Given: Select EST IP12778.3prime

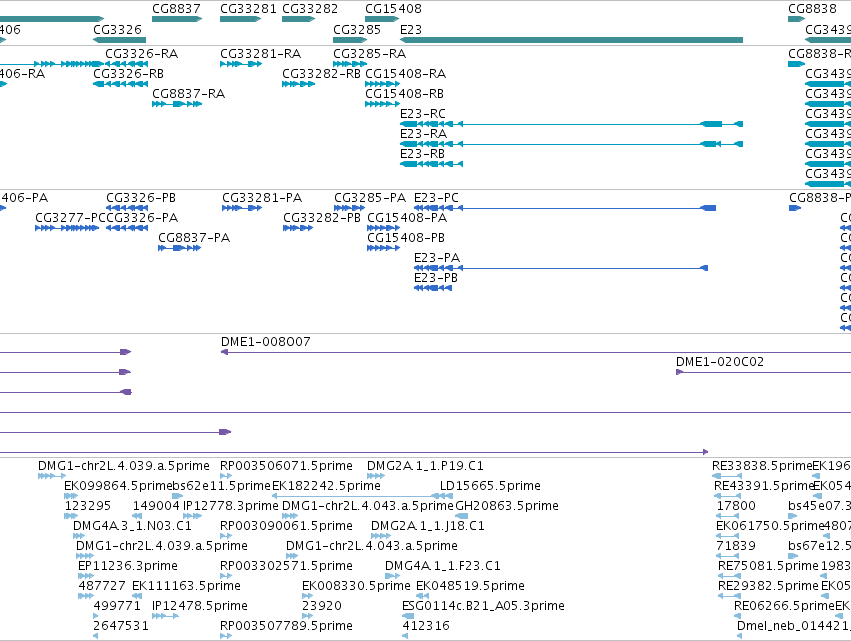Looking at the screenshot, I should [x=231, y=506].
